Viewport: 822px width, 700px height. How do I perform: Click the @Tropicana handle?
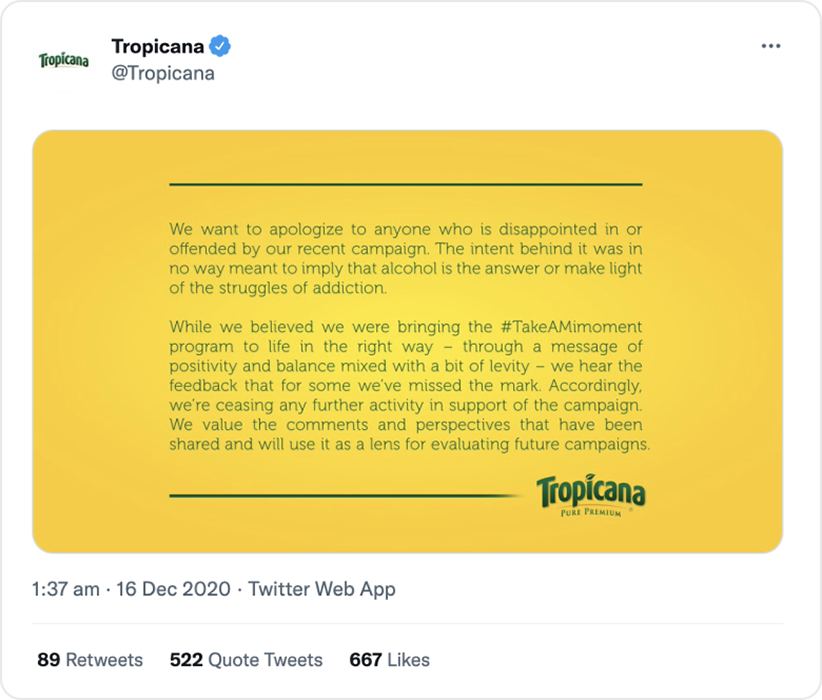tap(163, 73)
